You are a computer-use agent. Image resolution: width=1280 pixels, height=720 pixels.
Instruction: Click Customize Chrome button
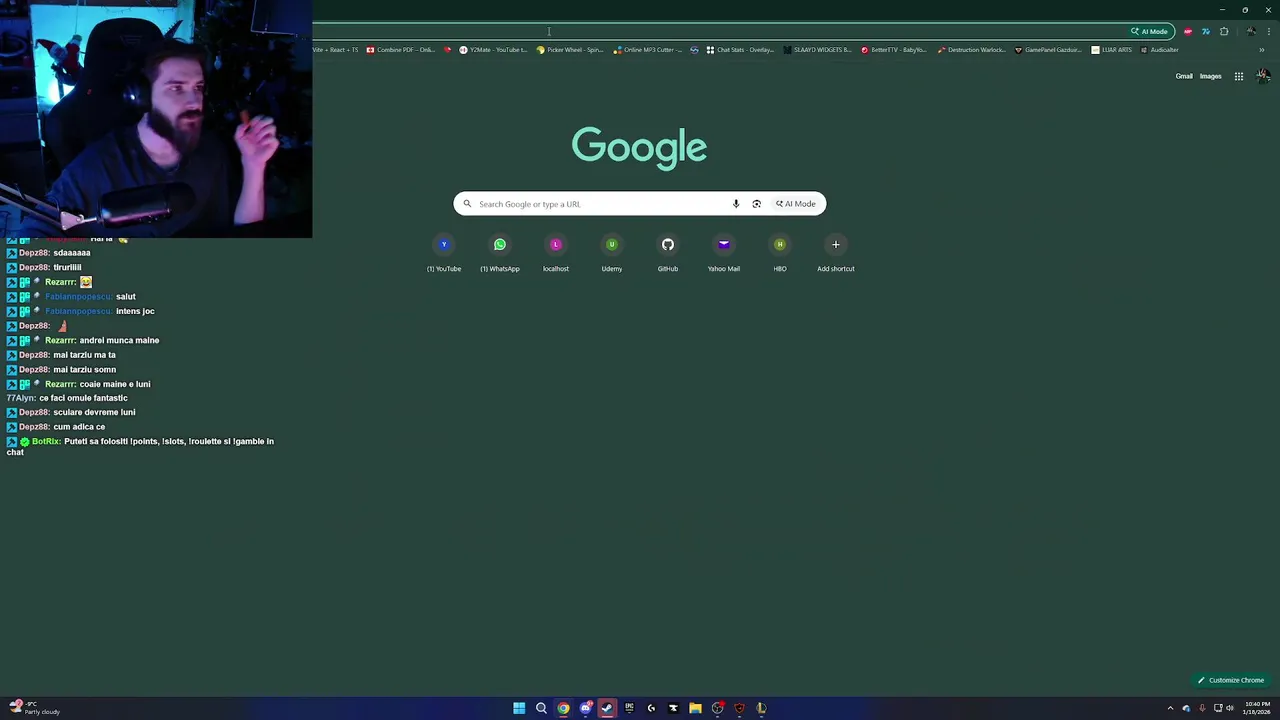[1231, 680]
